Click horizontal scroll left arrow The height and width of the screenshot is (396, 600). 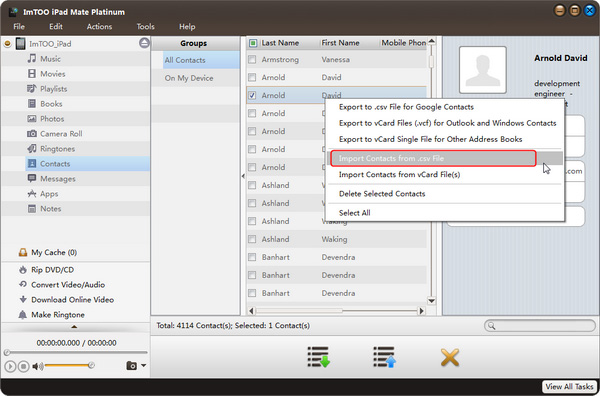click(x=251, y=311)
